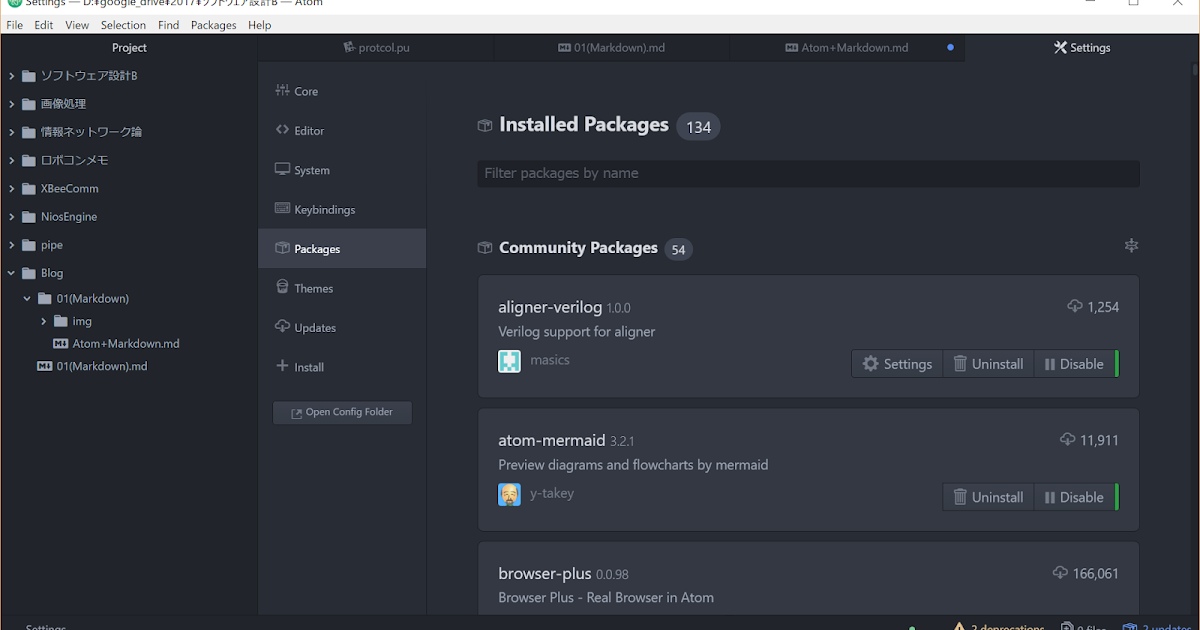Open the System settings section
1200x630 pixels.
coord(342,170)
